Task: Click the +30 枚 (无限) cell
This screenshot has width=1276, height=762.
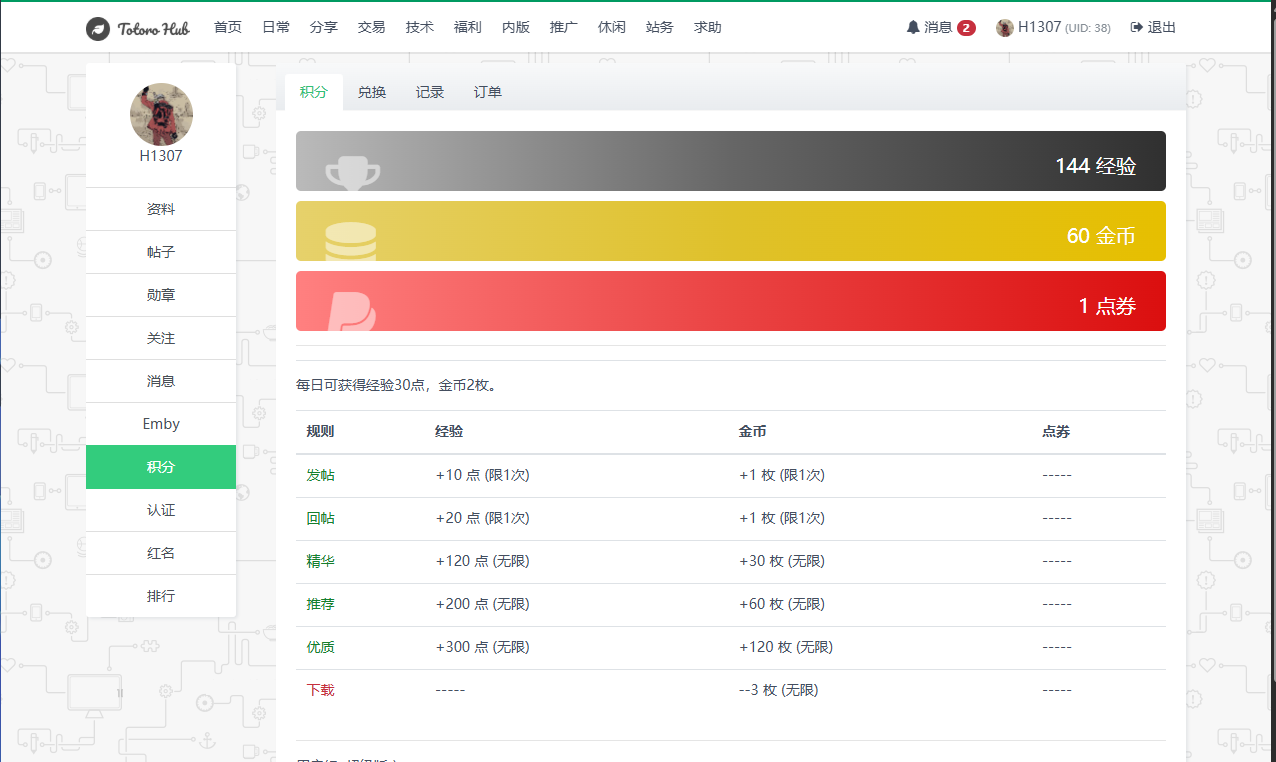Action: (782, 561)
